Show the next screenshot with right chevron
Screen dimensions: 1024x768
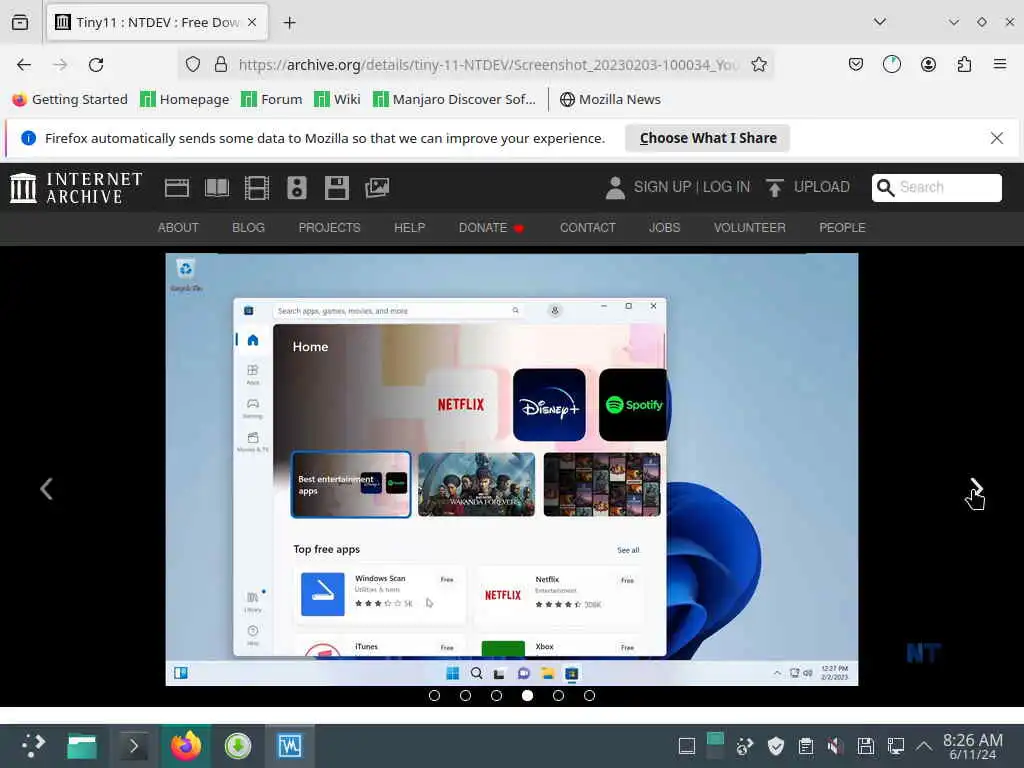point(976,488)
